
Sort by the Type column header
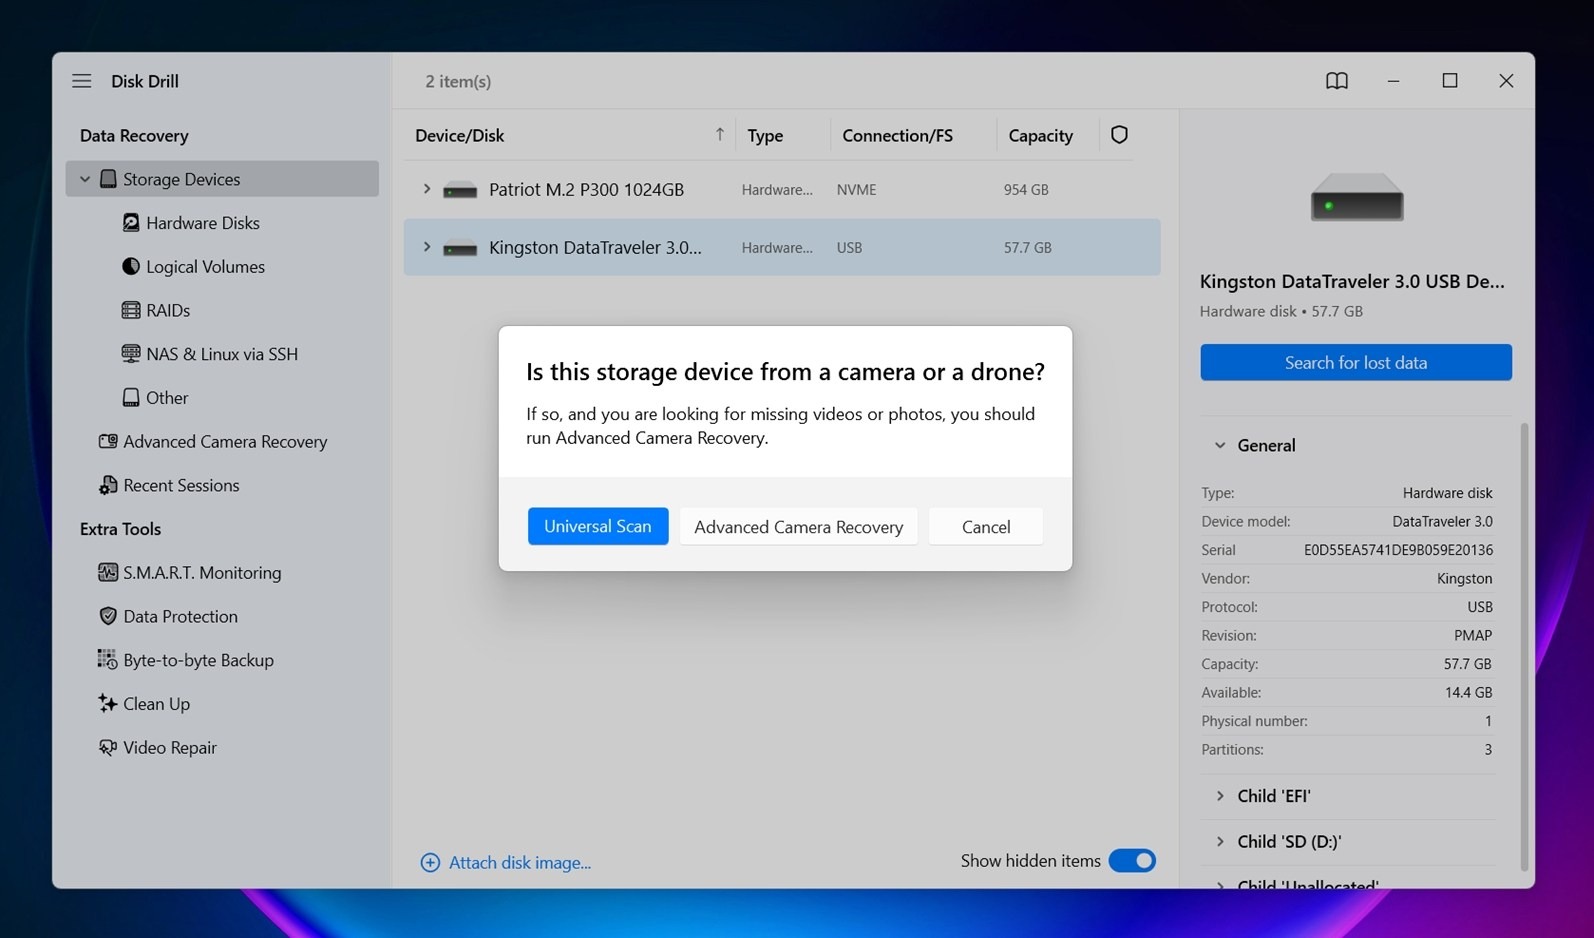tap(765, 135)
